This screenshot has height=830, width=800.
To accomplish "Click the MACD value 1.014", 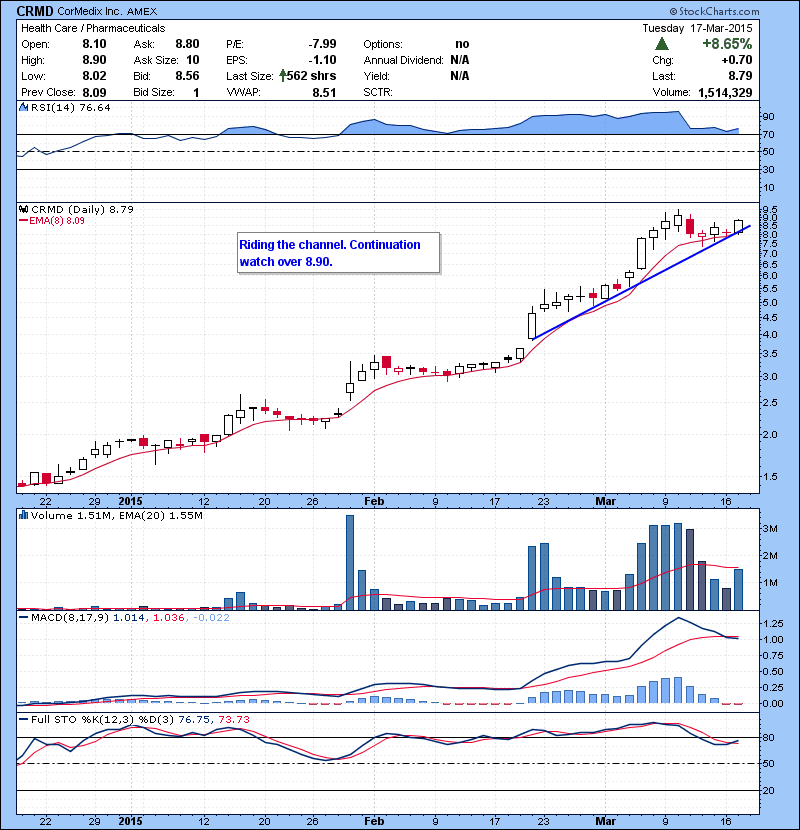I will pyautogui.click(x=129, y=617).
